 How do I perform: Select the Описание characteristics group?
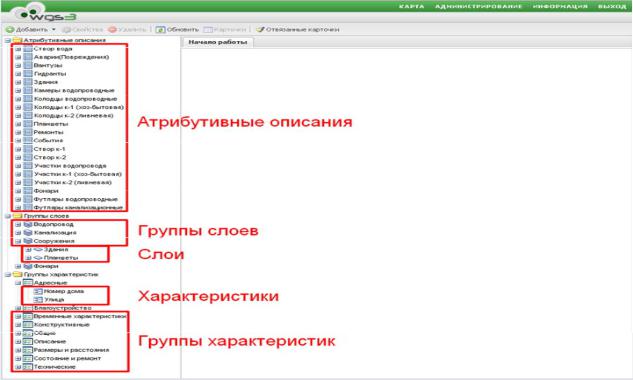(x=50, y=342)
